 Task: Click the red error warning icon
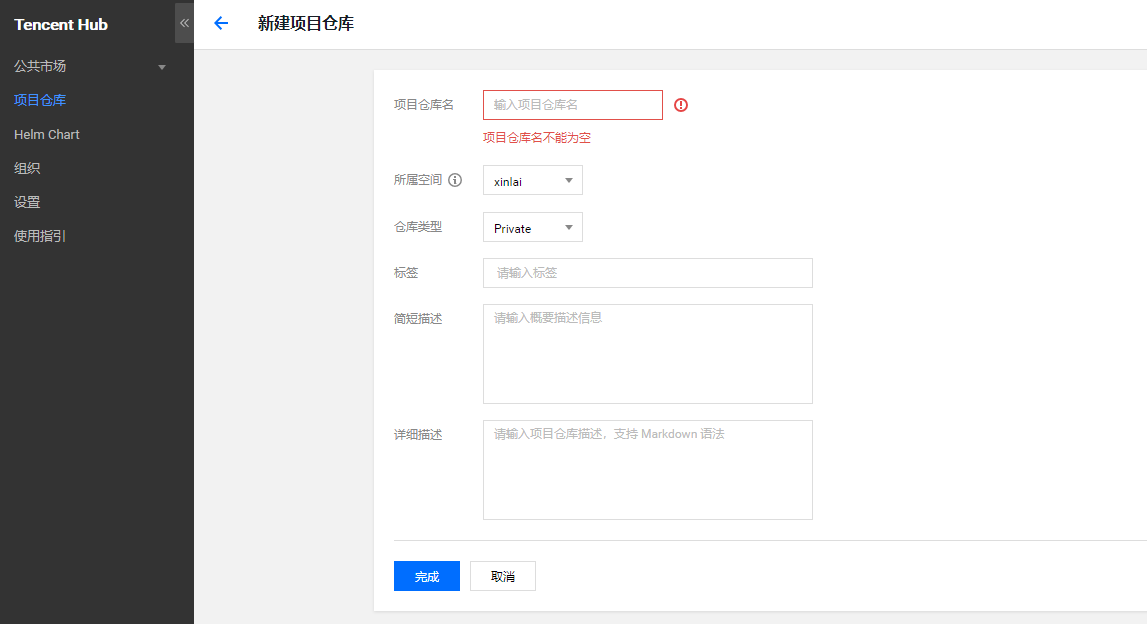[x=681, y=105]
